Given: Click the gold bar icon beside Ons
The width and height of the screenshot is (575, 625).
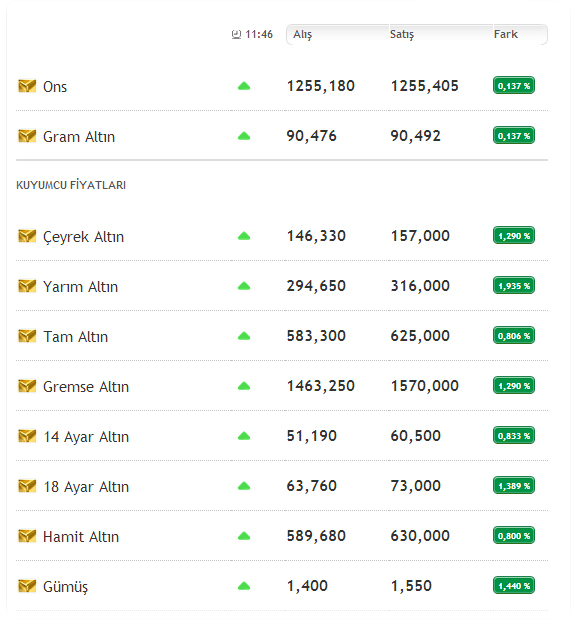Looking at the screenshot, I should [x=27, y=86].
